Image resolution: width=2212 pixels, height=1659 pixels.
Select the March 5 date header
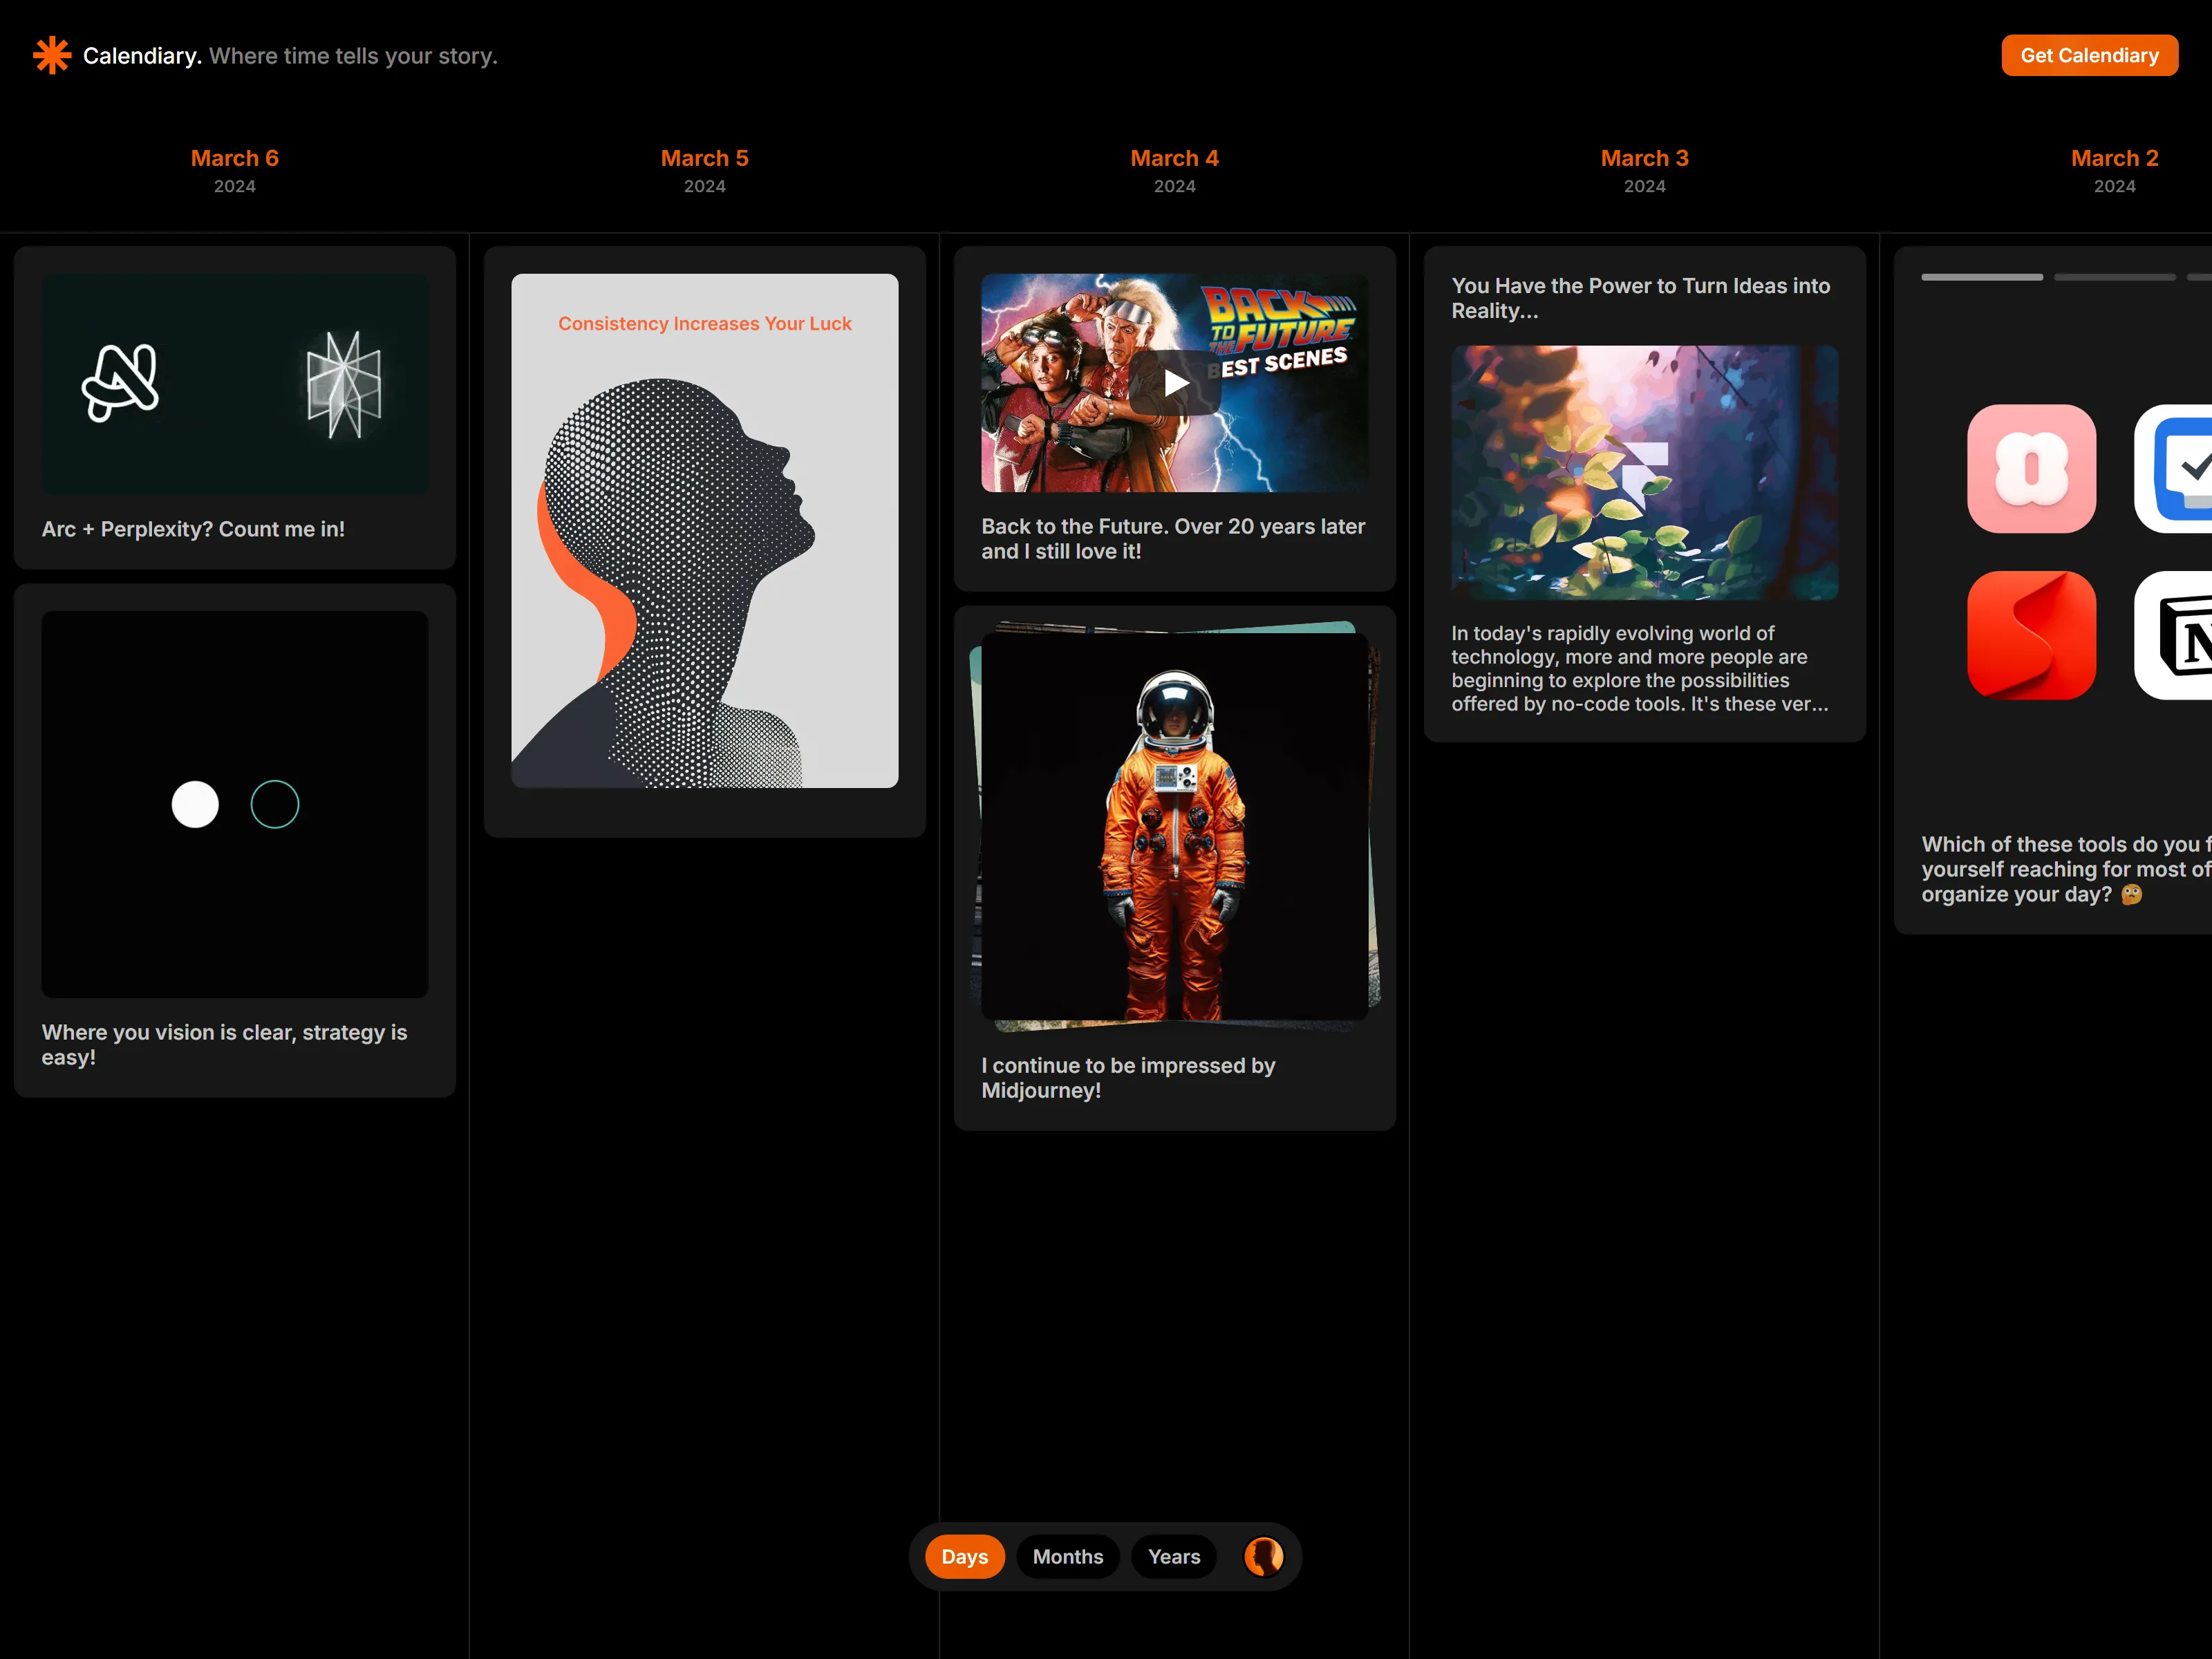[704, 170]
